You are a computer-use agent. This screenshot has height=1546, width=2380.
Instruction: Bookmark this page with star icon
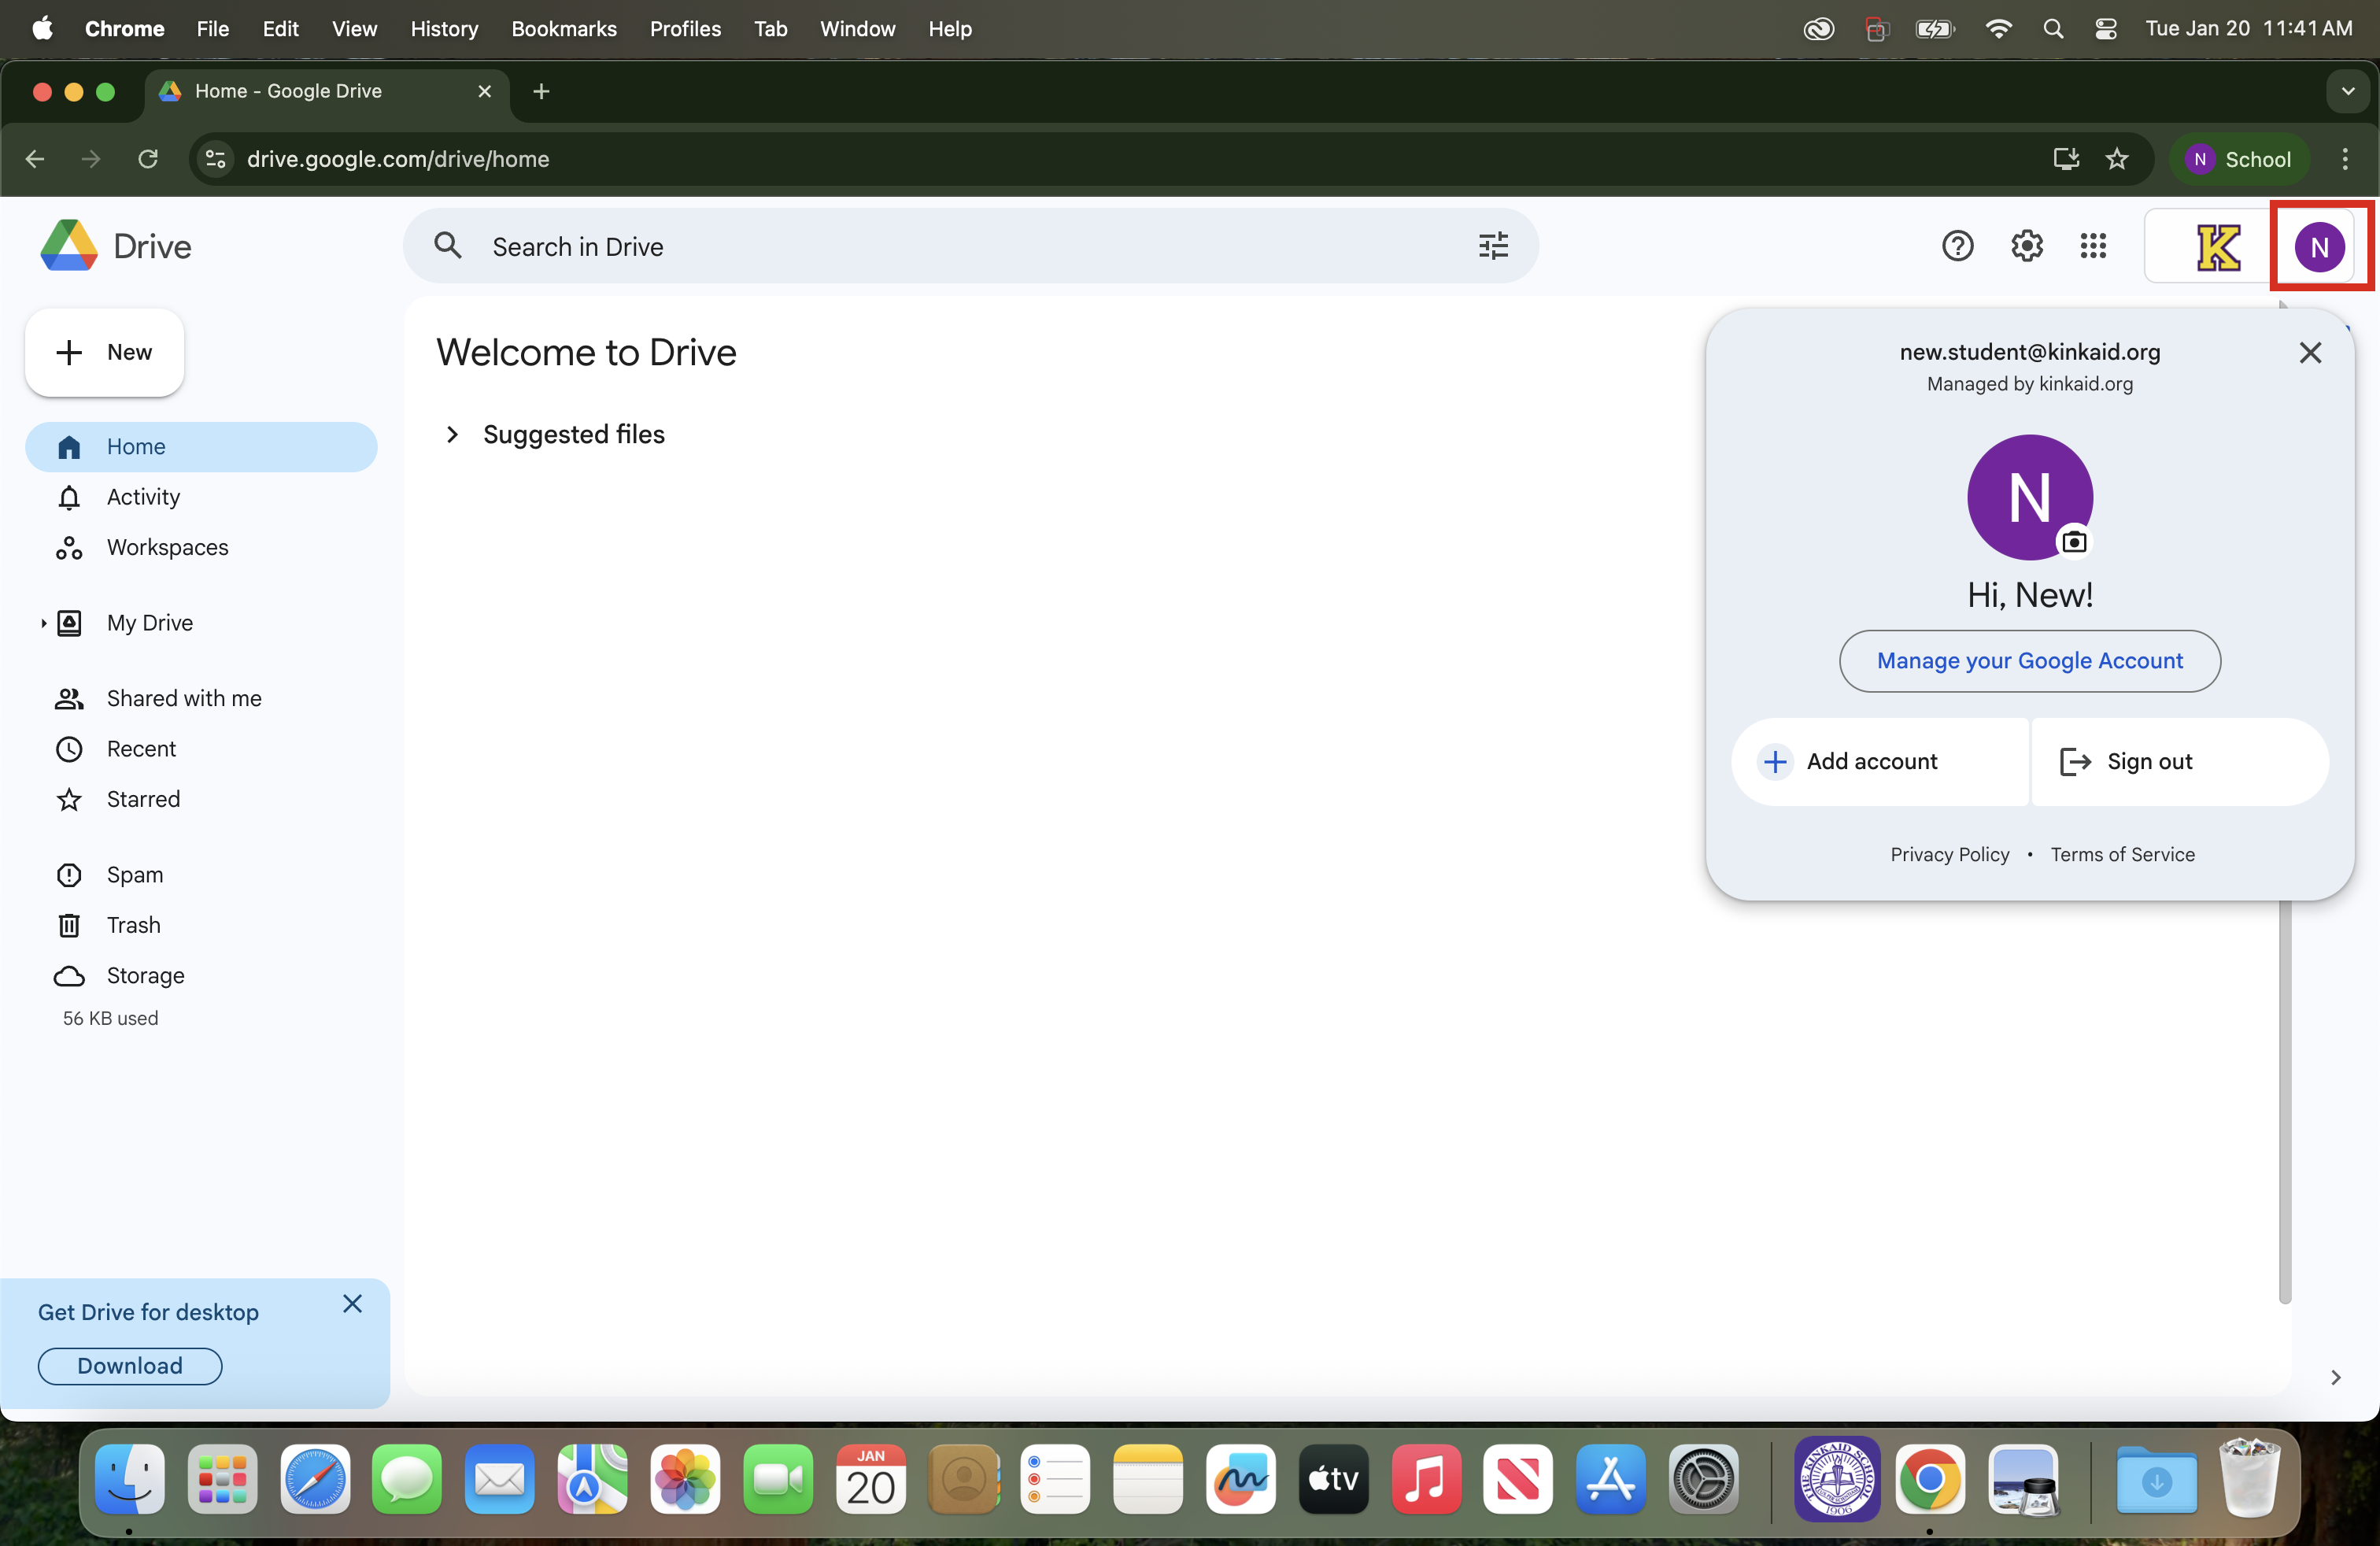click(2117, 159)
